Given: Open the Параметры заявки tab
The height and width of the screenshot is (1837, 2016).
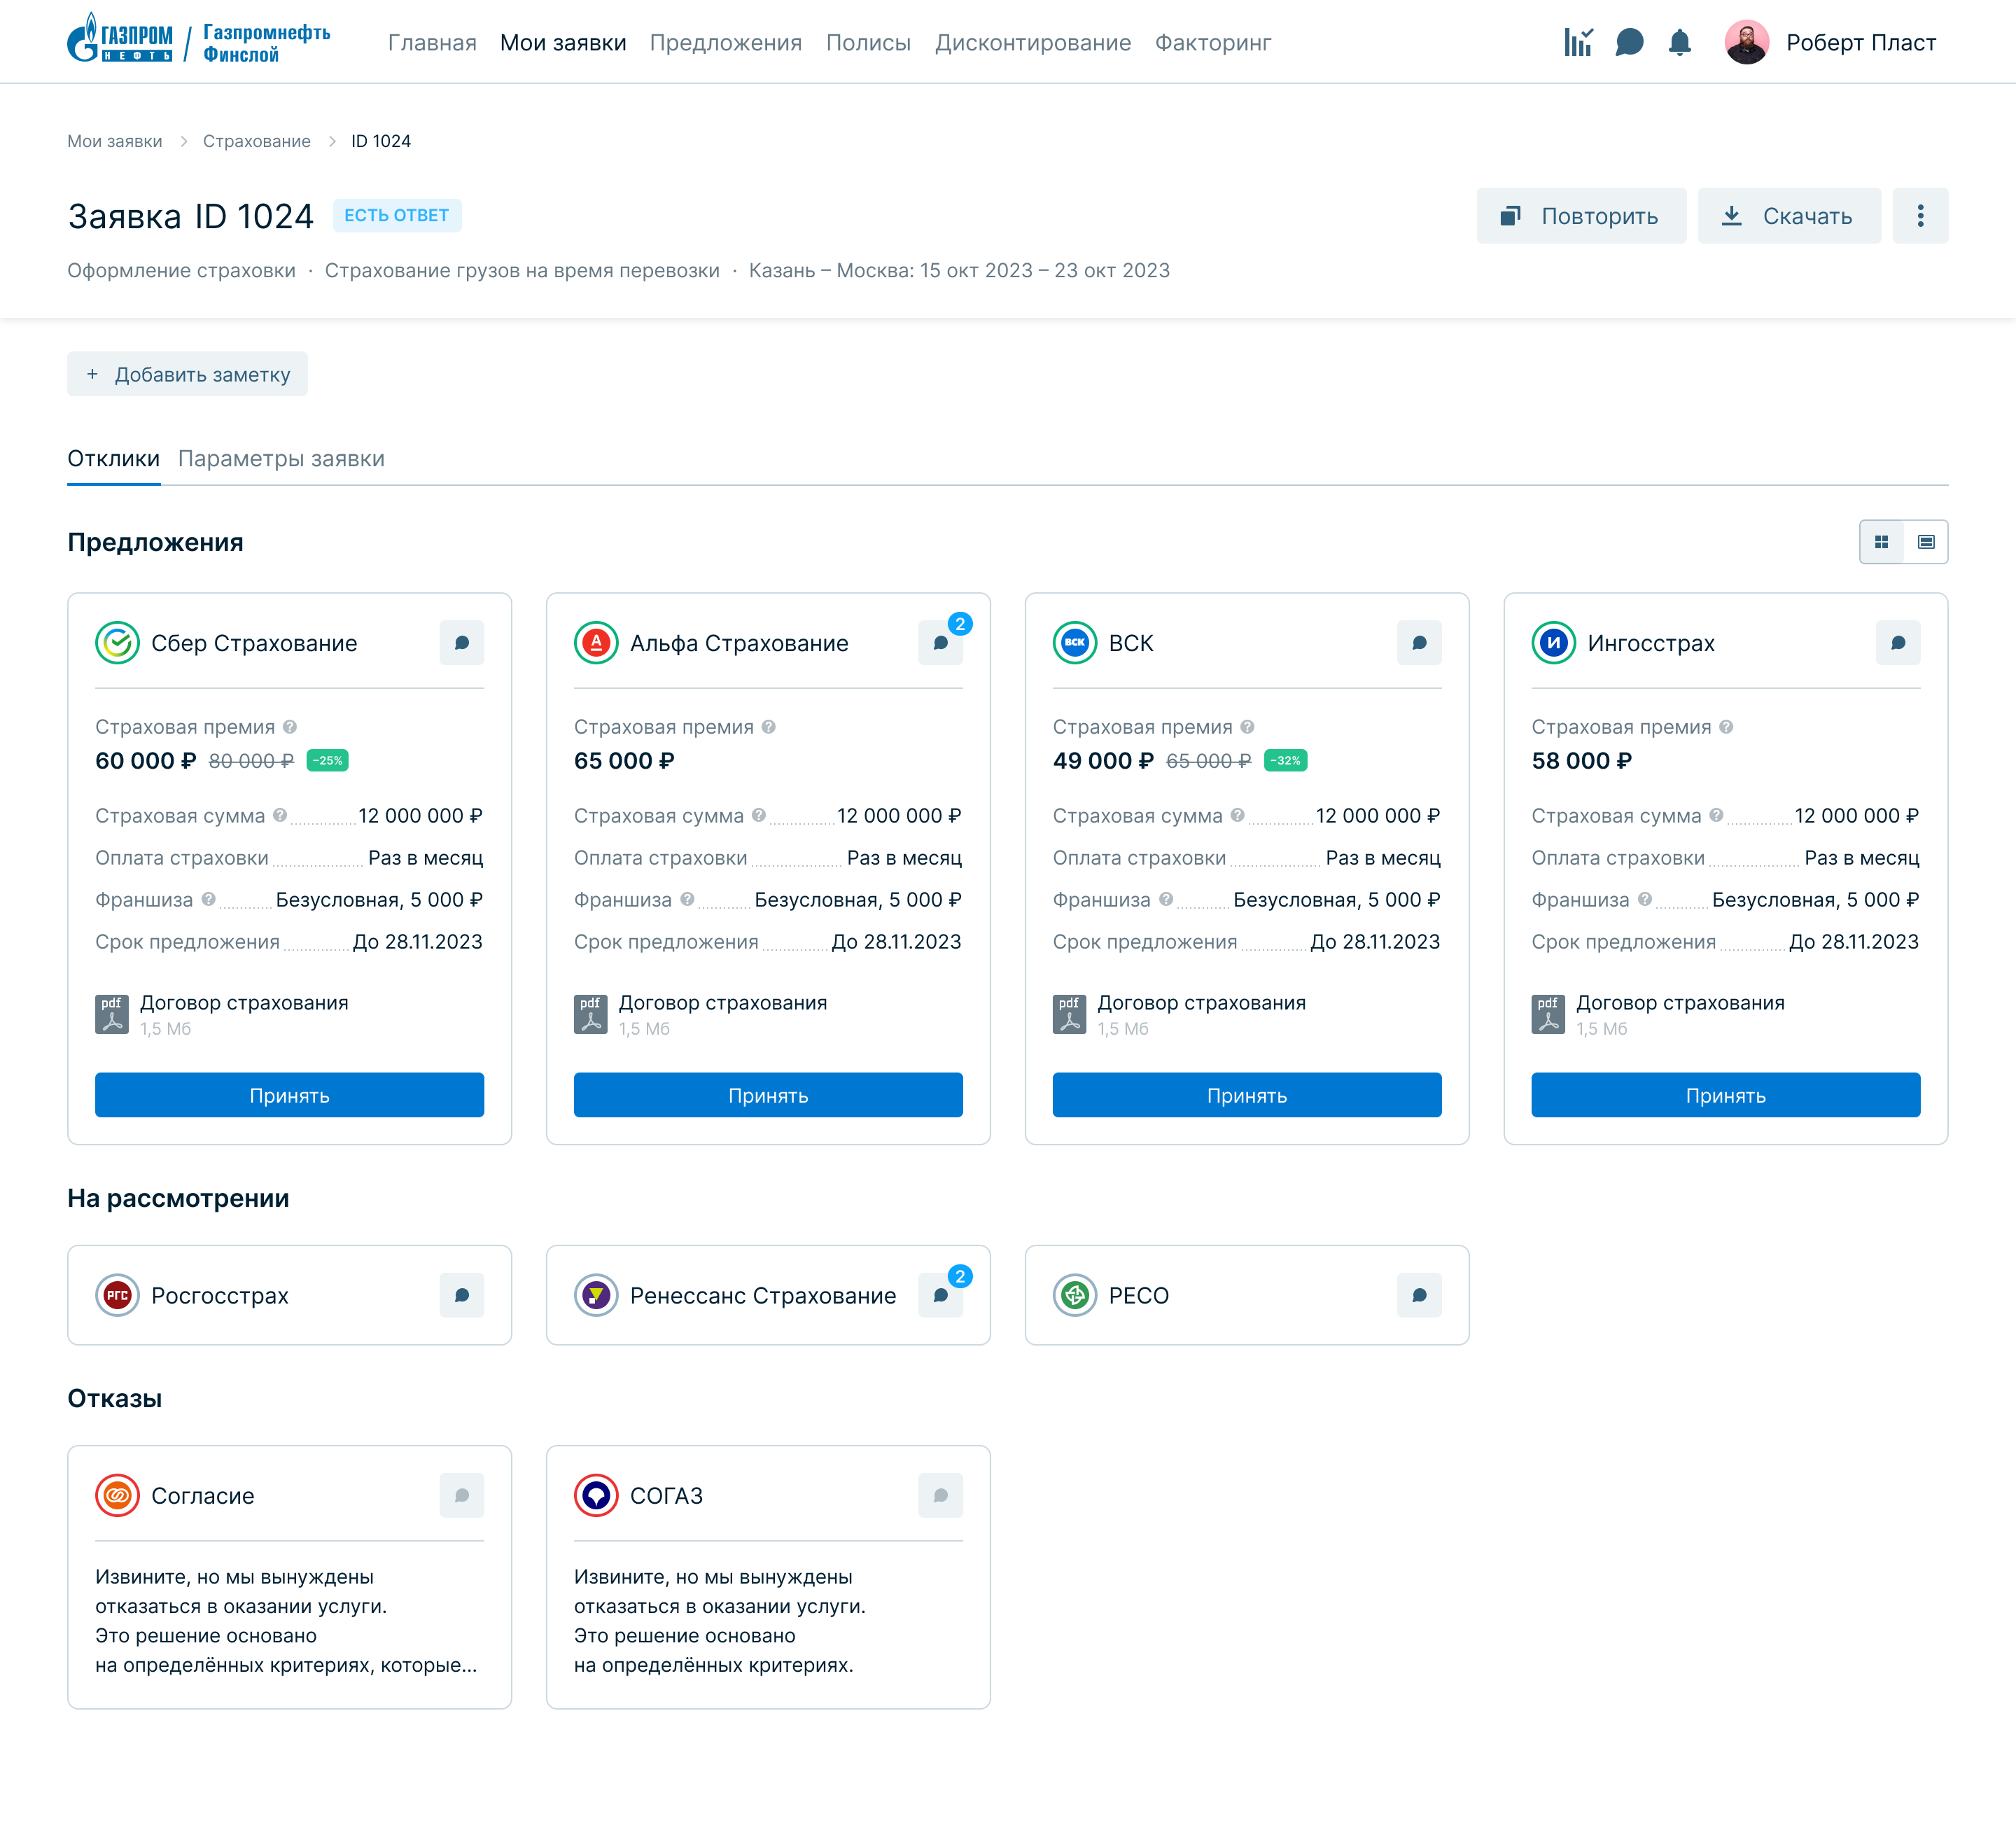Looking at the screenshot, I should (281, 459).
